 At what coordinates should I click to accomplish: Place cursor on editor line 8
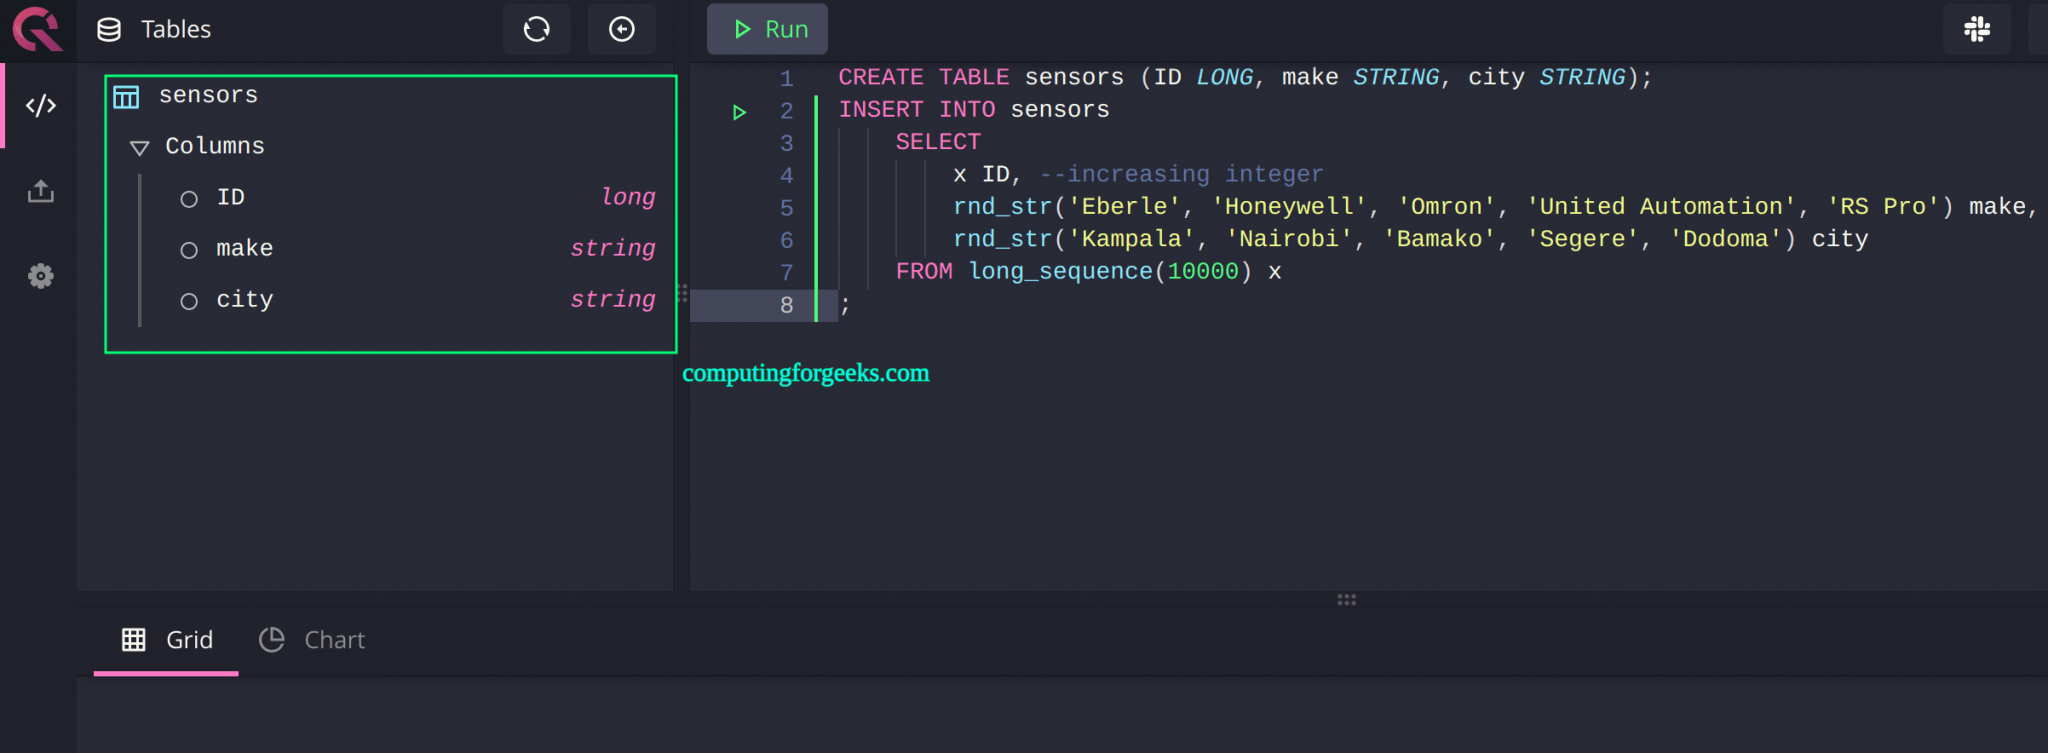[1000, 305]
